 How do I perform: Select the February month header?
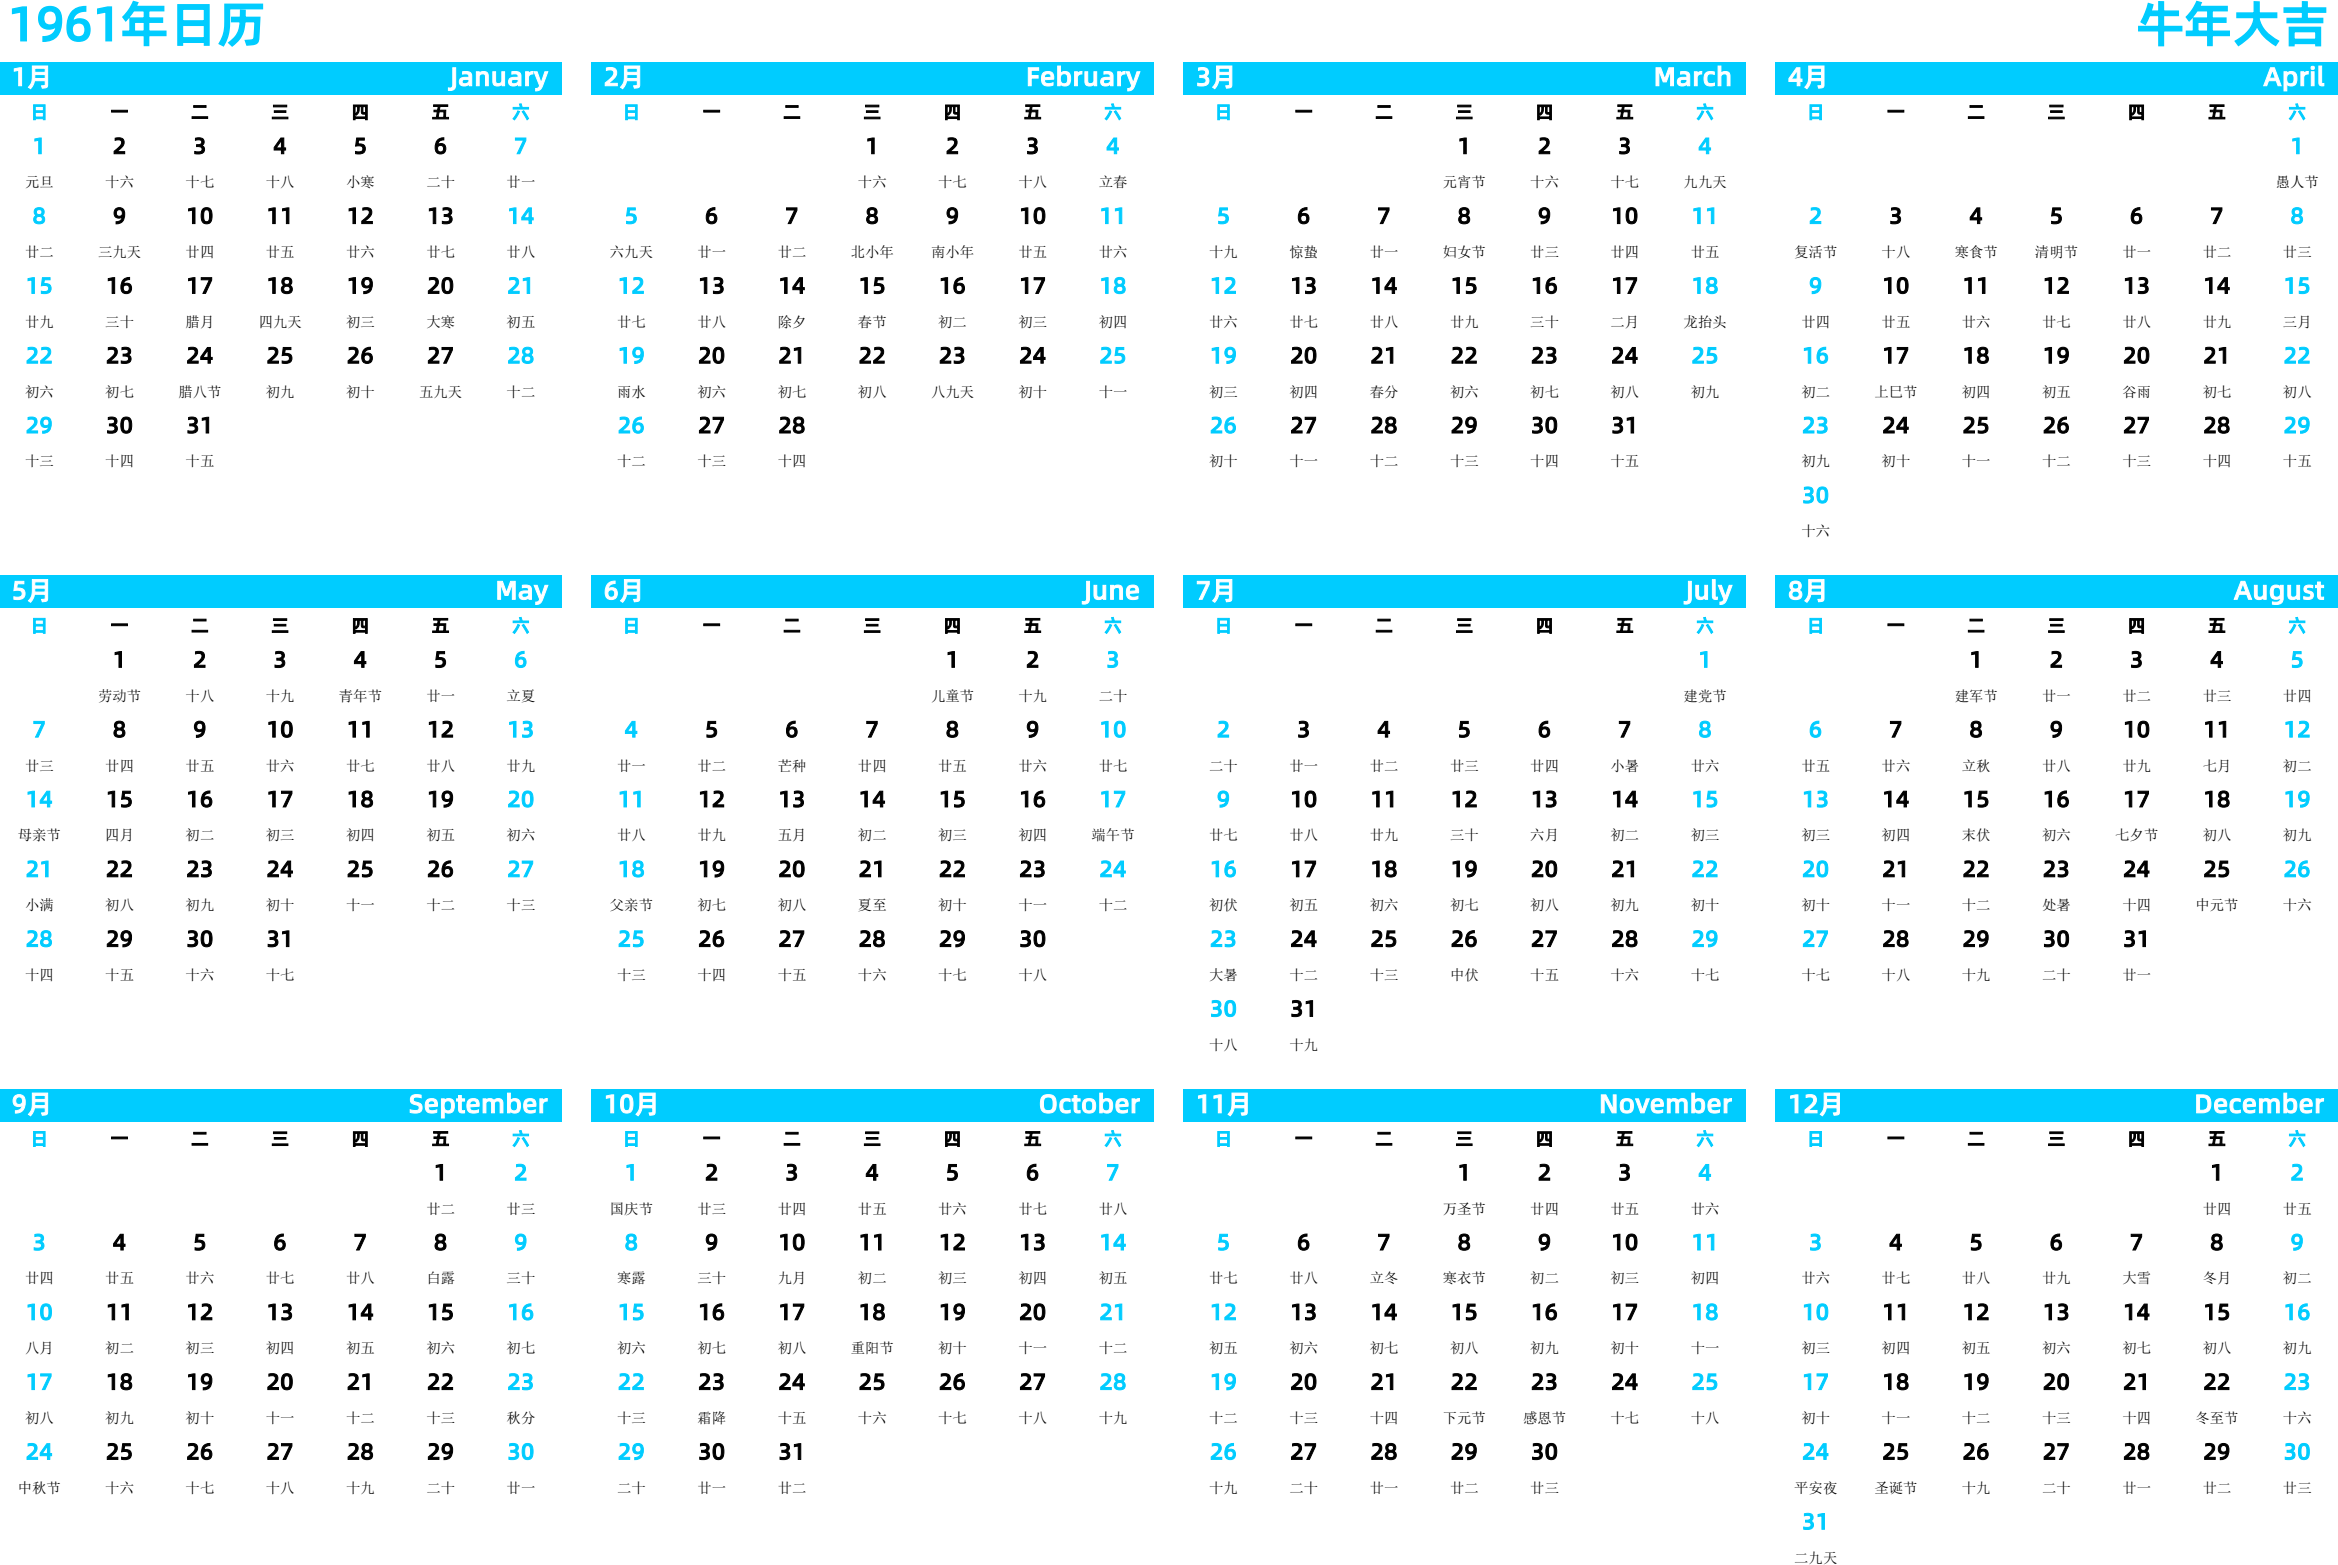[877, 93]
